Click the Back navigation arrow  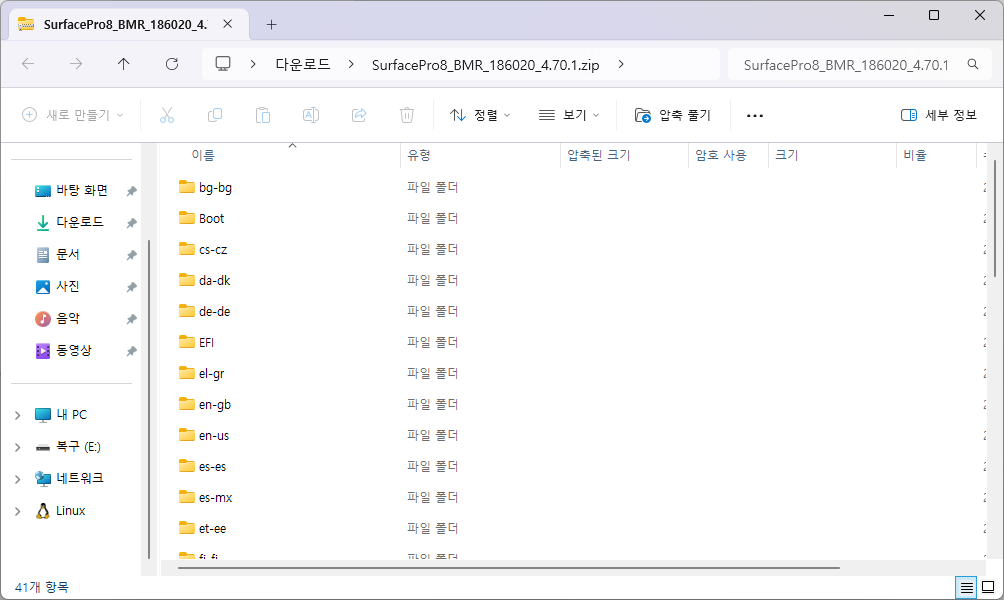point(28,64)
